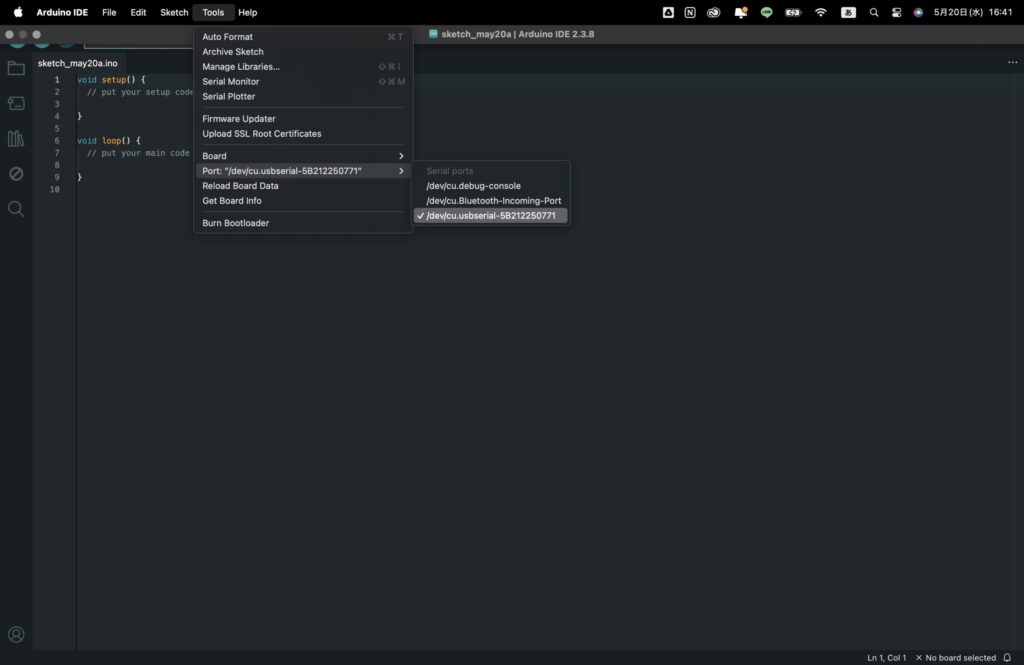This screenshot has height=665, width=1024.
Task: Select the checked /dev/cu.usbserial-5B212250771 port
Action: coord(490,216)
